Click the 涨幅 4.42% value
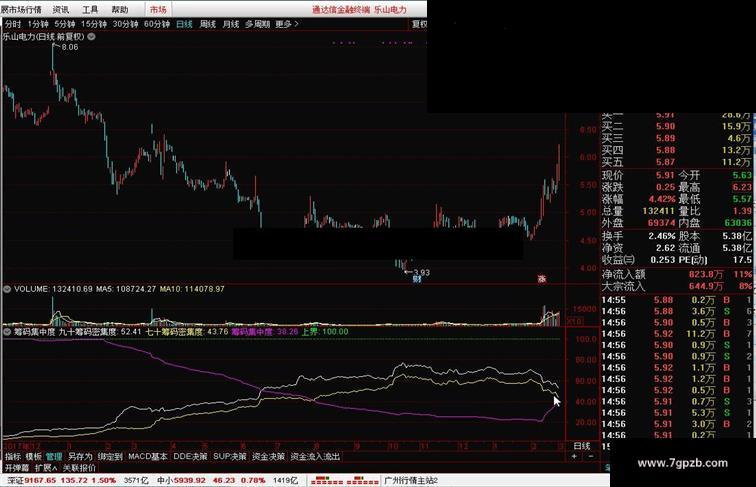Image resolution: width=756 pixels, height=487 pixels. 662,199
